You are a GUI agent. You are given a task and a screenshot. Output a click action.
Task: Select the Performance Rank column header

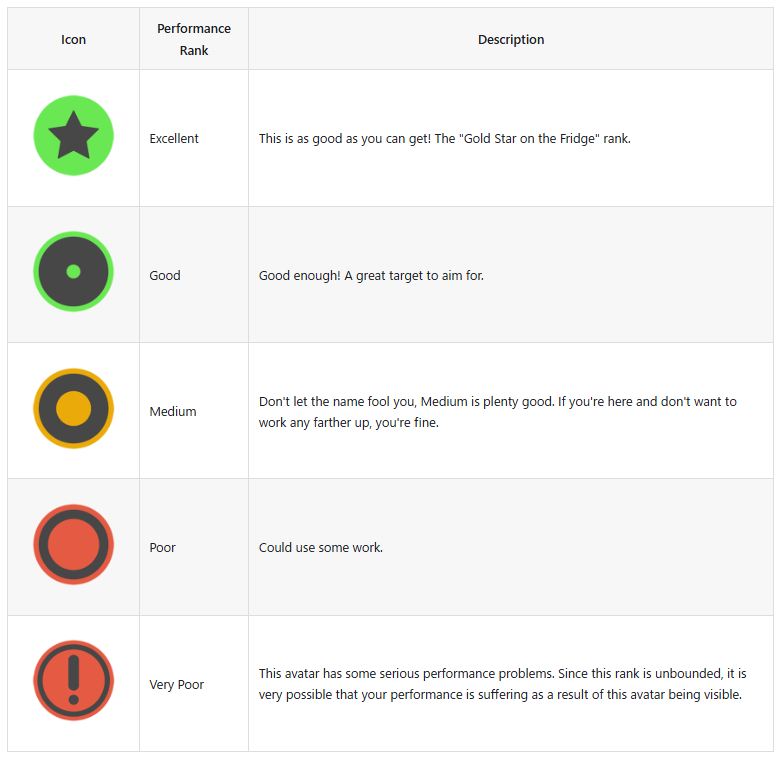point(194,39)
